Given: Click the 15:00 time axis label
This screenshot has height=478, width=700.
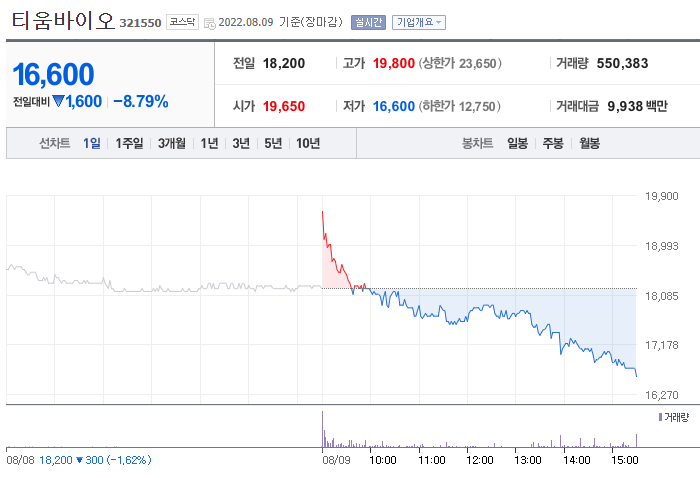Looking at the screenshot, I should [624, 460].
